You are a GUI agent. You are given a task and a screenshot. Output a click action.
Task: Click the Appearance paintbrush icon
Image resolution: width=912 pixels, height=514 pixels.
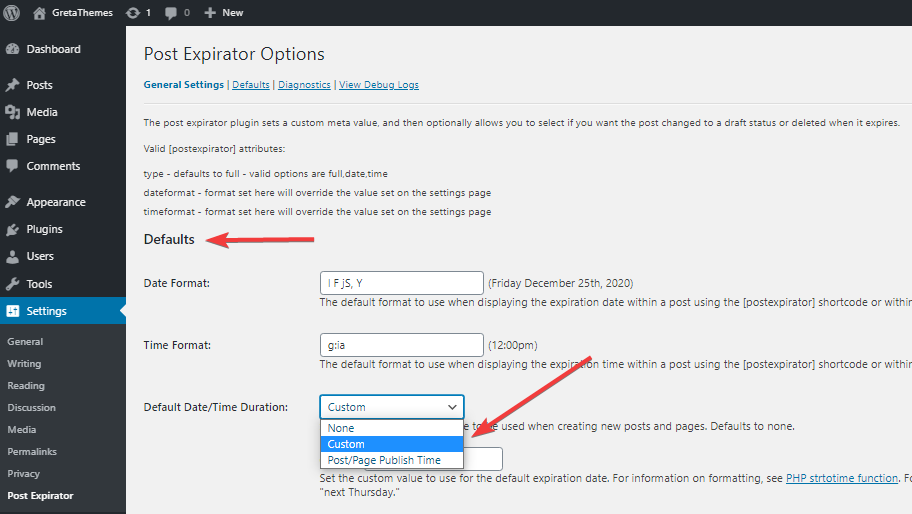pyautogui.click(x=12, y=202)
